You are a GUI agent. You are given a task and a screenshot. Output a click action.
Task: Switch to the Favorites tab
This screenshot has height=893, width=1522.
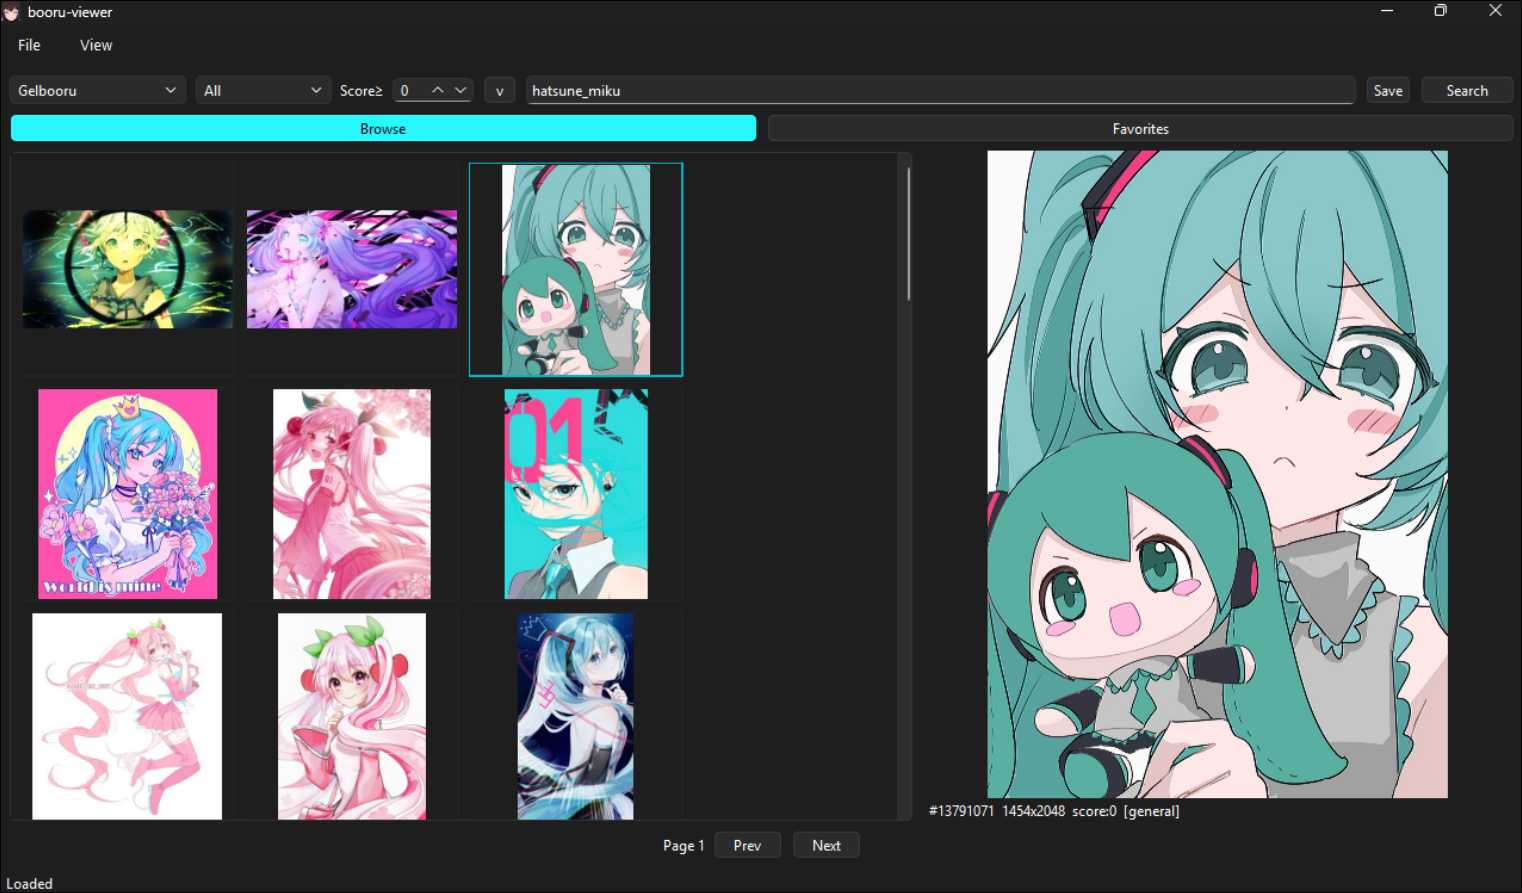[1140, 128]
